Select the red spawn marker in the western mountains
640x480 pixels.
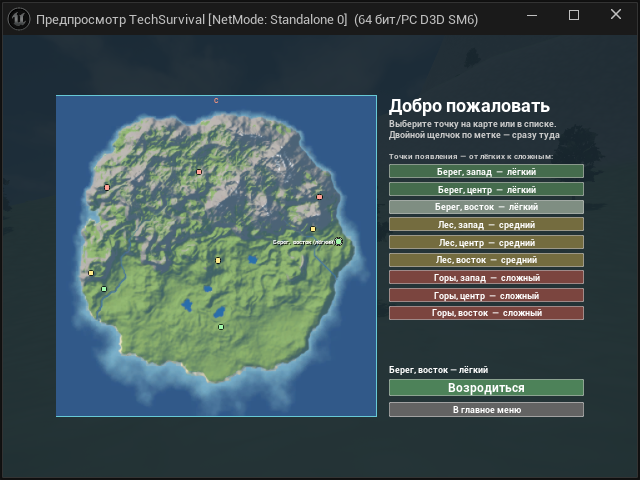pos(107,187)
